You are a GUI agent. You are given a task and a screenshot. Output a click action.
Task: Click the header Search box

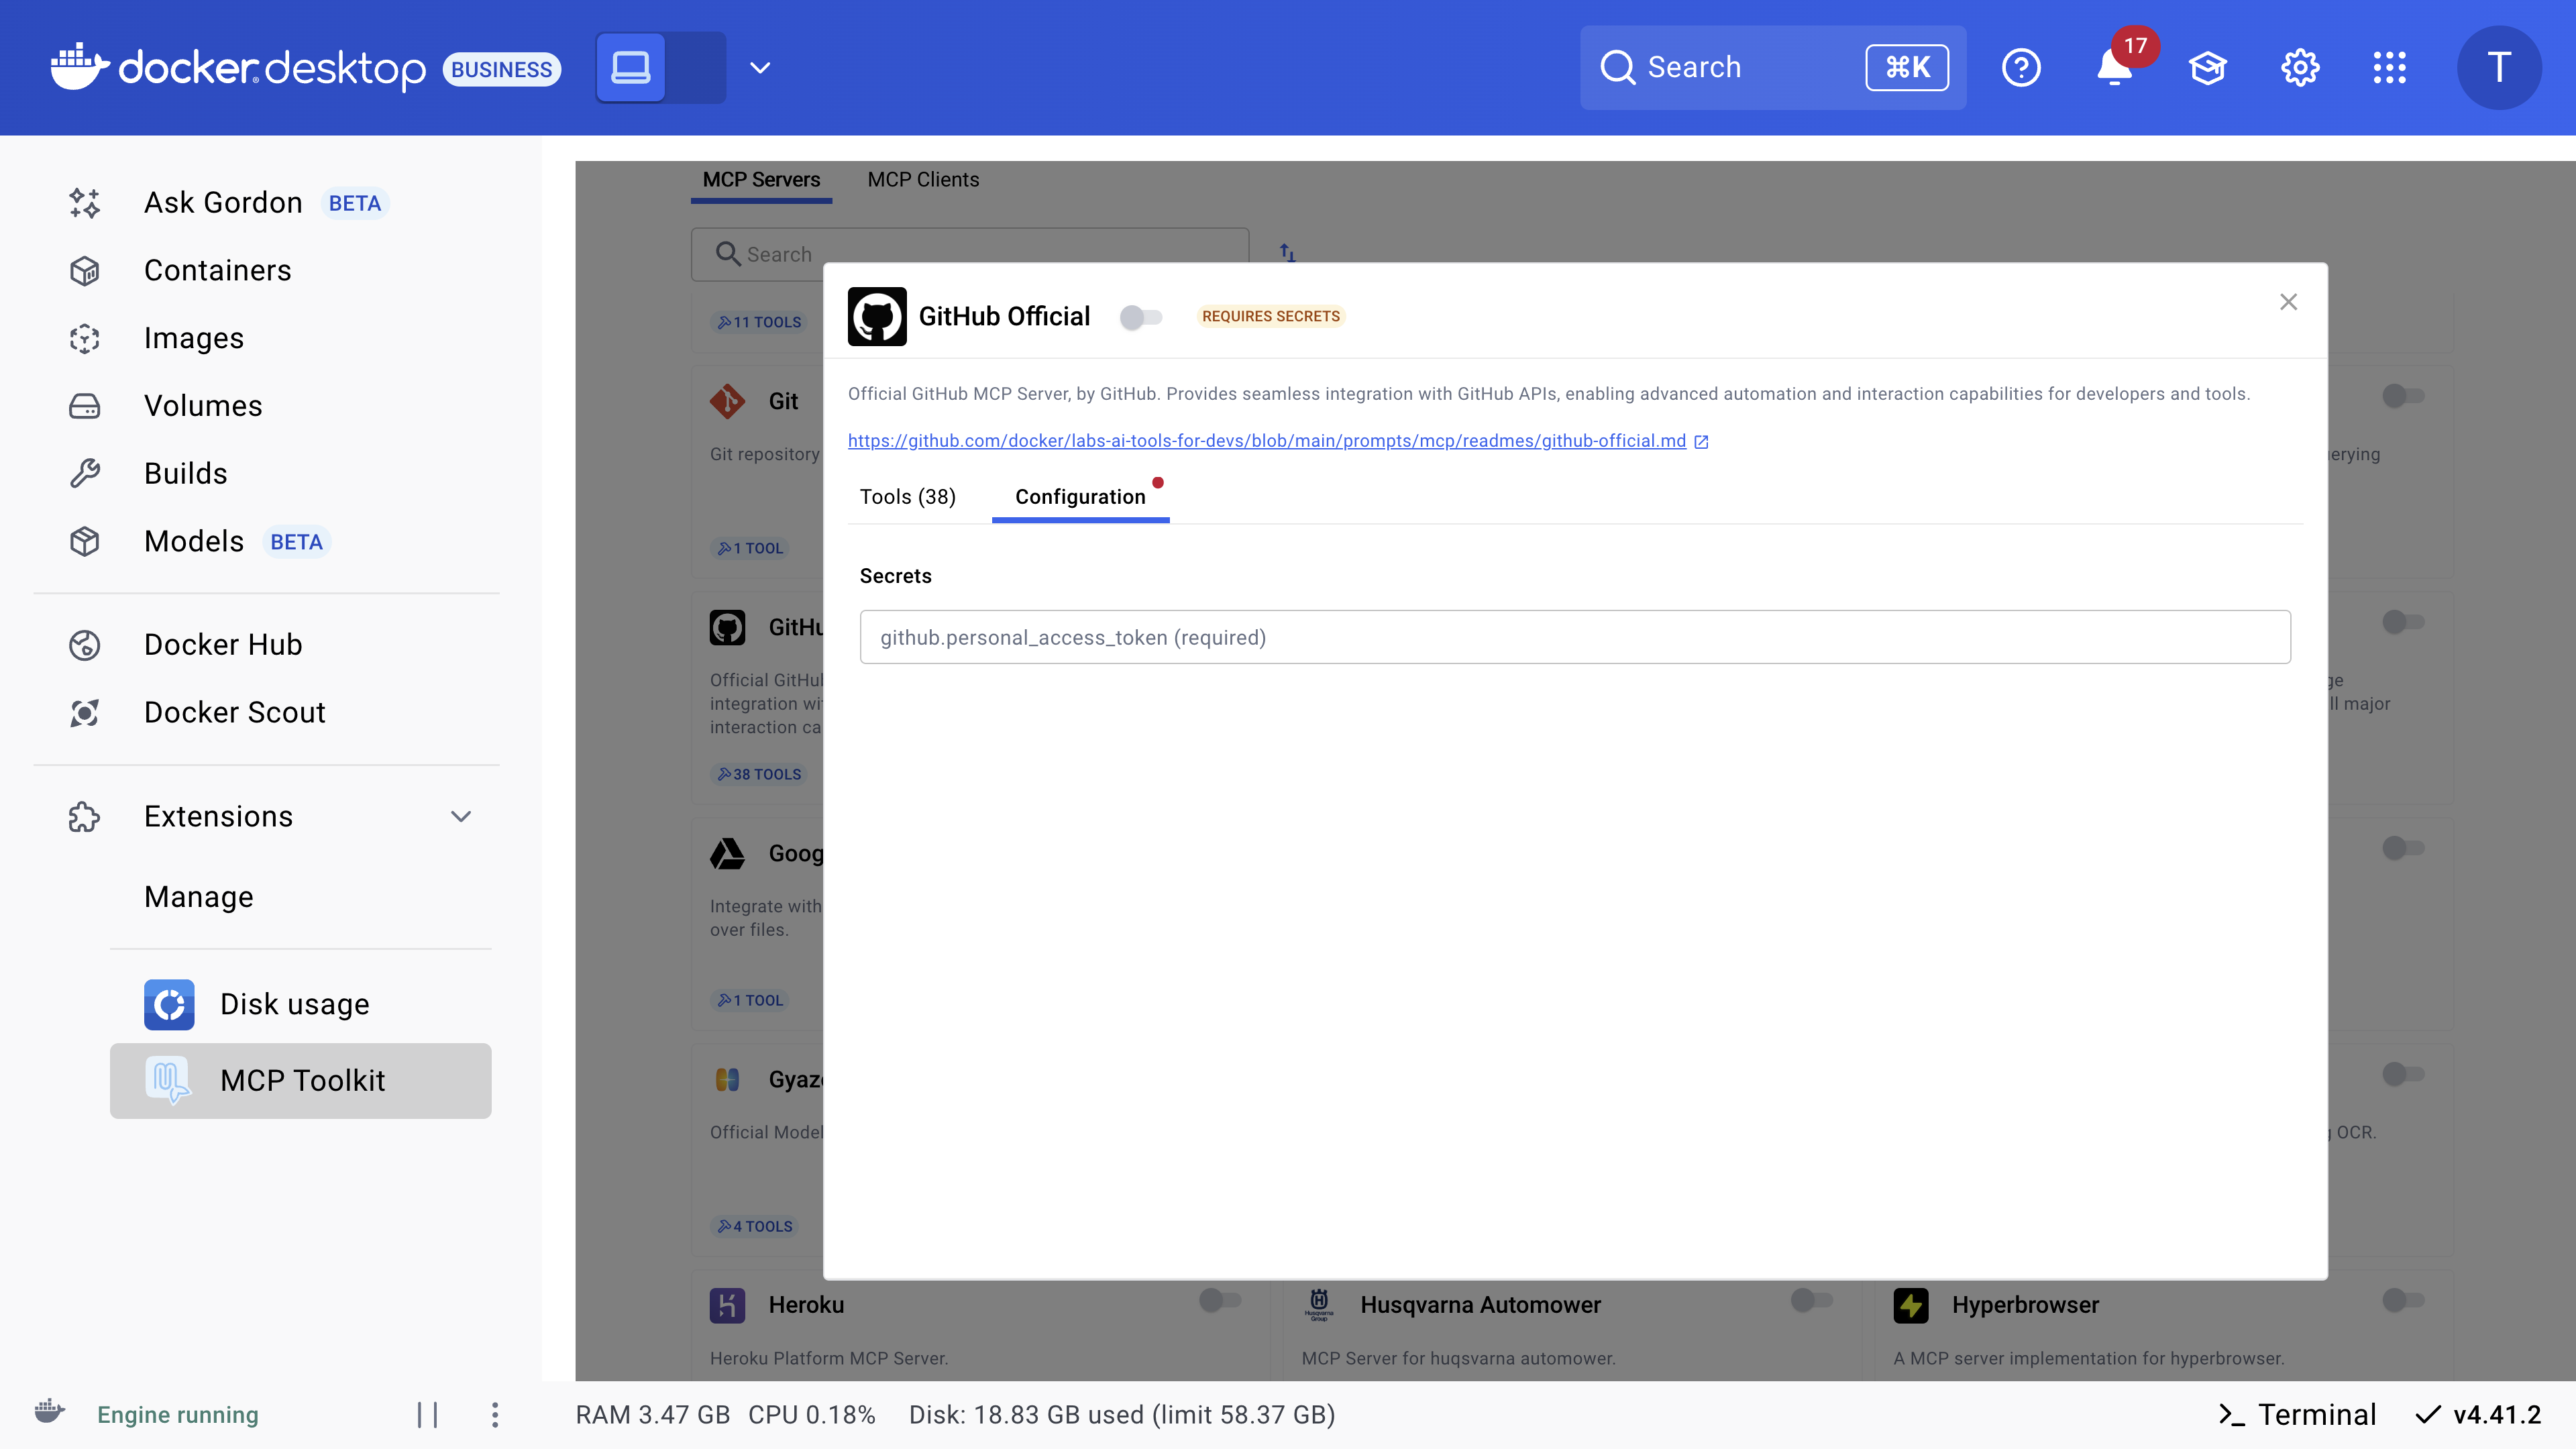pyautogui.click(x=1772, y=67)
